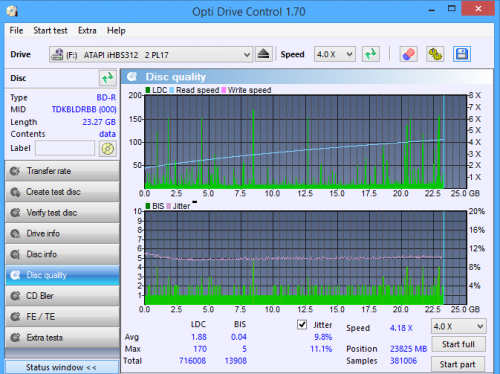Click the Samples value 381006
500x374 pixels.
click(403, 361)
